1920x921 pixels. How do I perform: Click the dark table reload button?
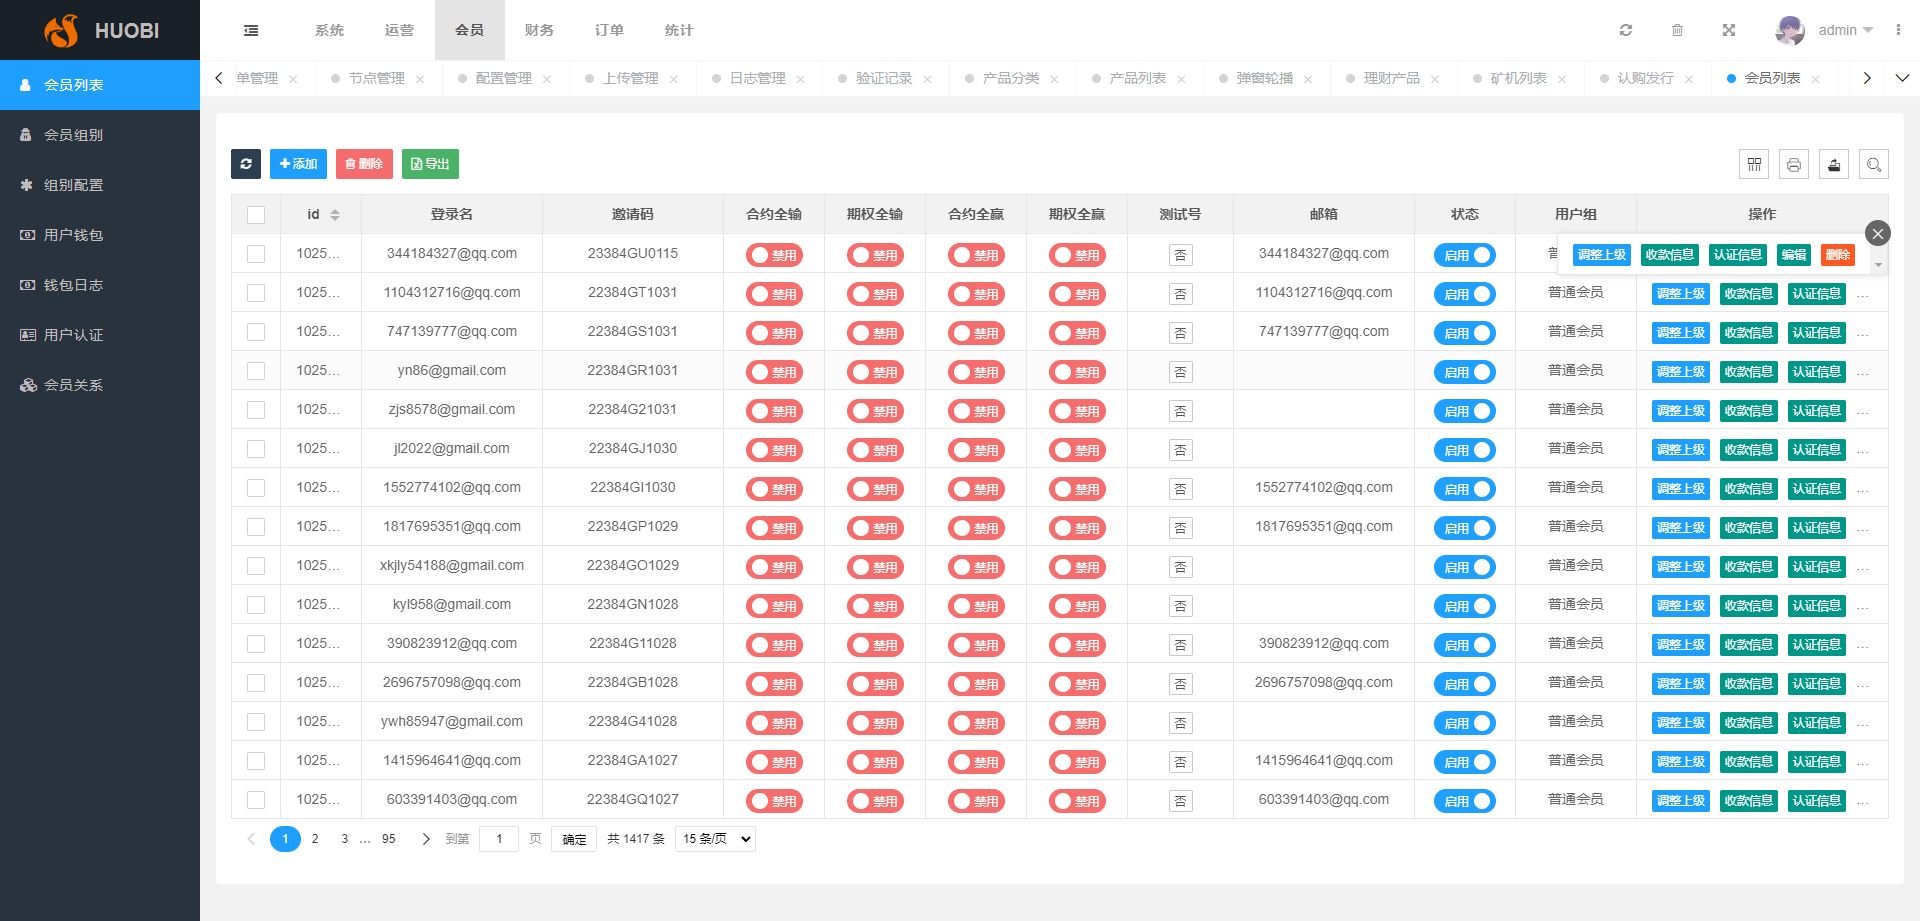(x=246, y=164)
